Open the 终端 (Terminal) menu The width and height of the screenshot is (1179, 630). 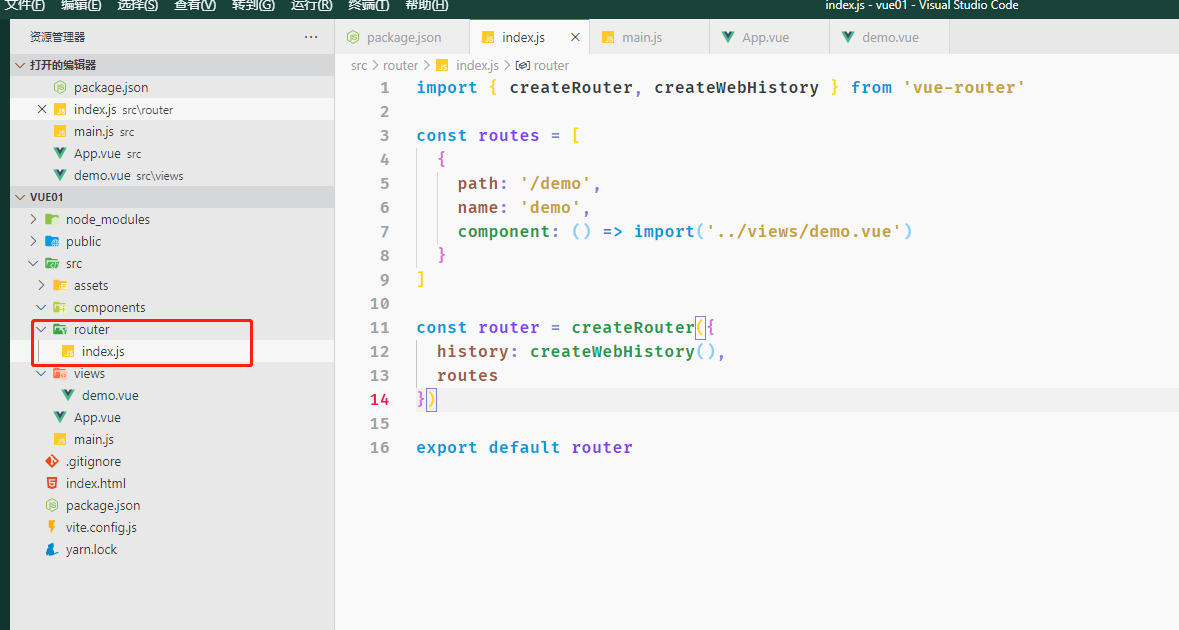coord(367,6)
